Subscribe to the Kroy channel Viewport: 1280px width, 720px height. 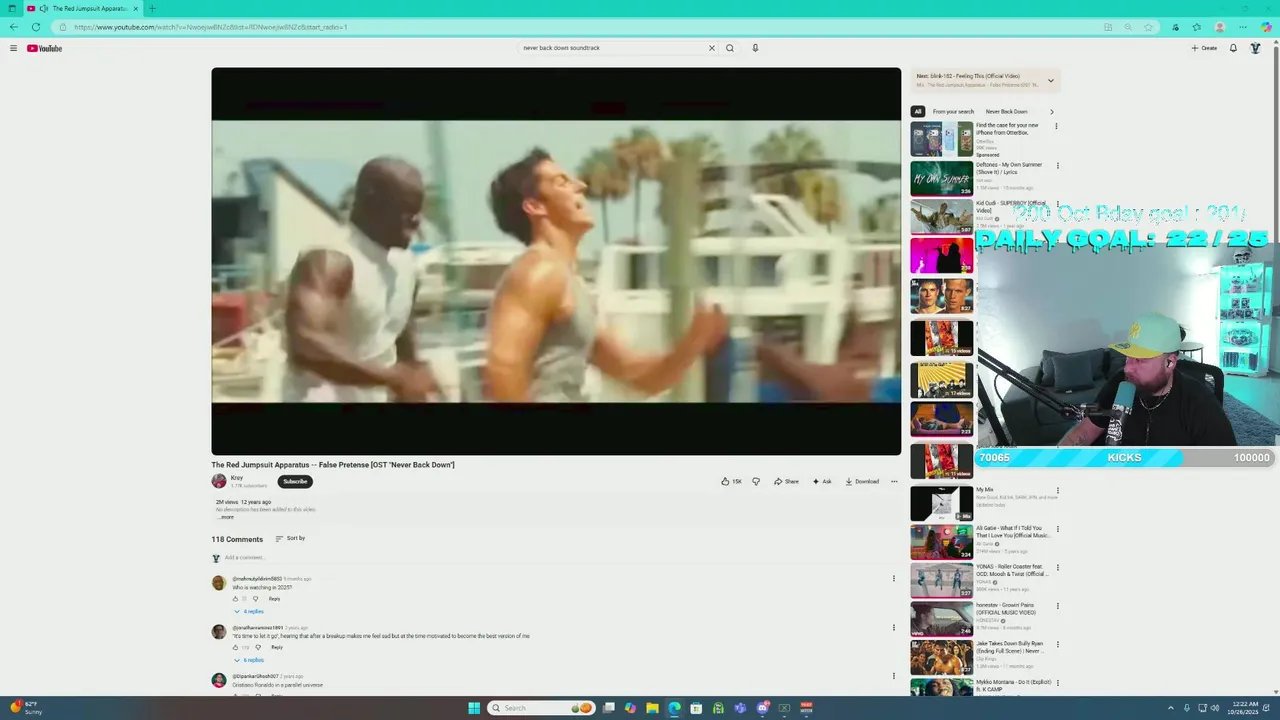click(x=295, y=481)
